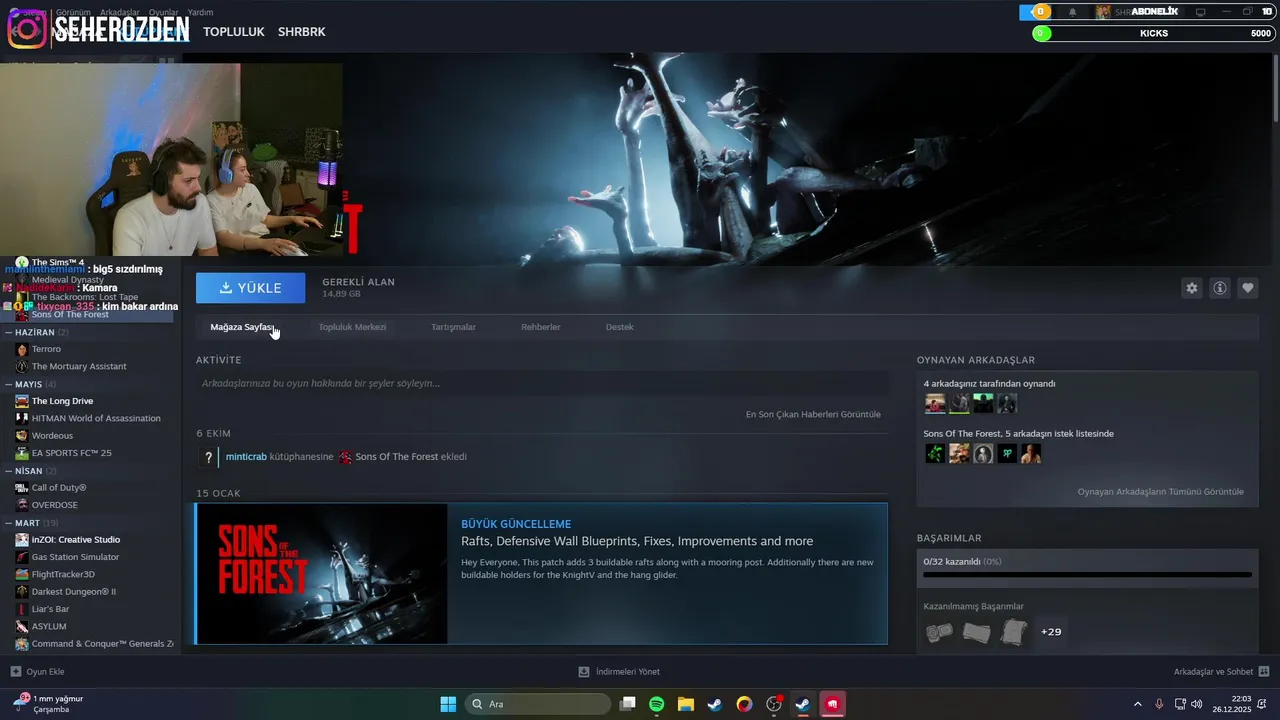The image size is (1280, 720).
Task: Click the weather widget showing 1 mm yağmur
Action: point(48,704)
